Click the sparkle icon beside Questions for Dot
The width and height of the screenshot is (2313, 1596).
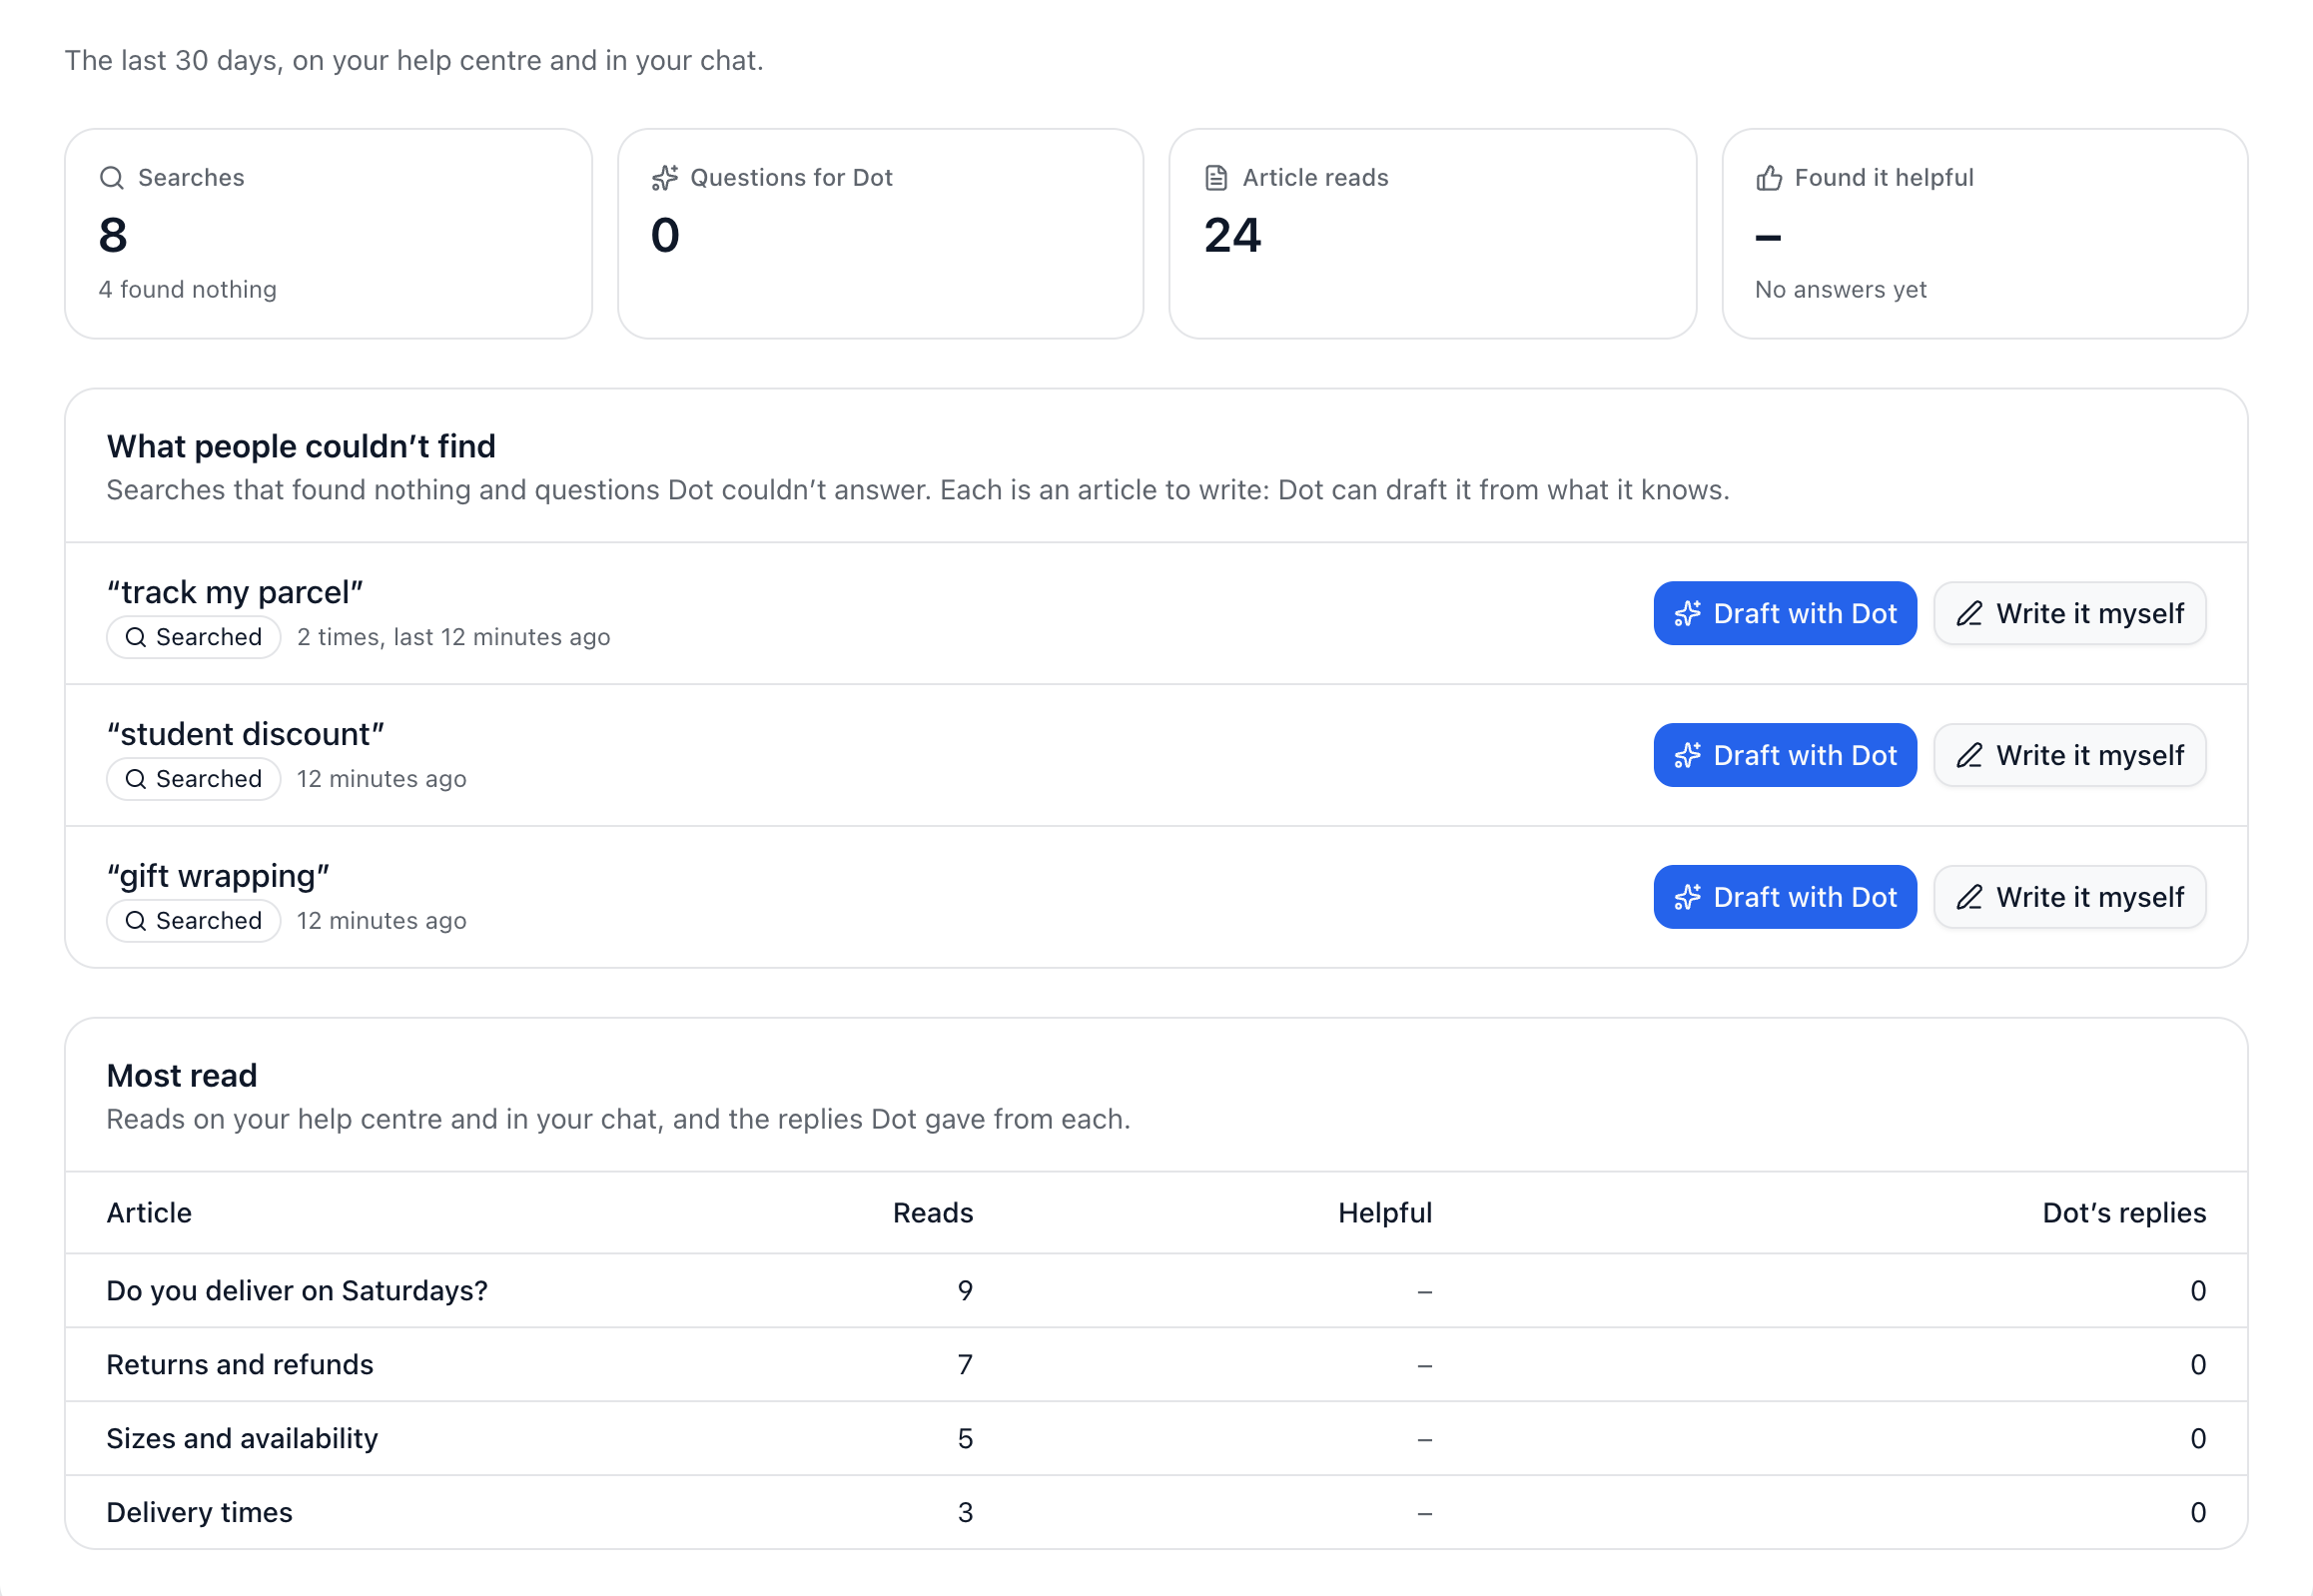665,178
